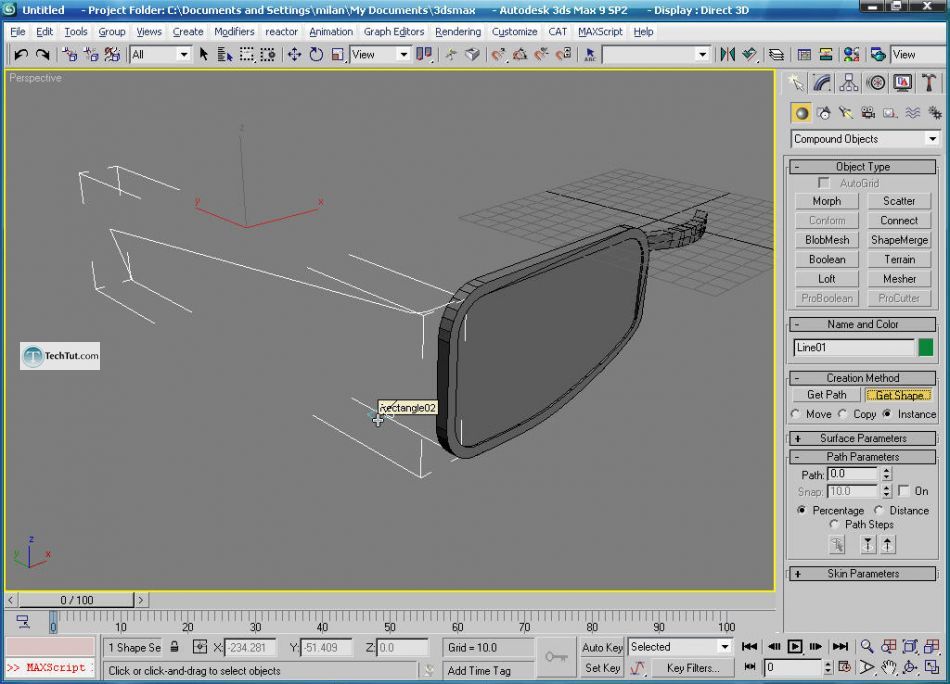The width and height of the screenshot is (950, 684).
Task: Open the Graph Editors menu
Action: coord(394,32)
